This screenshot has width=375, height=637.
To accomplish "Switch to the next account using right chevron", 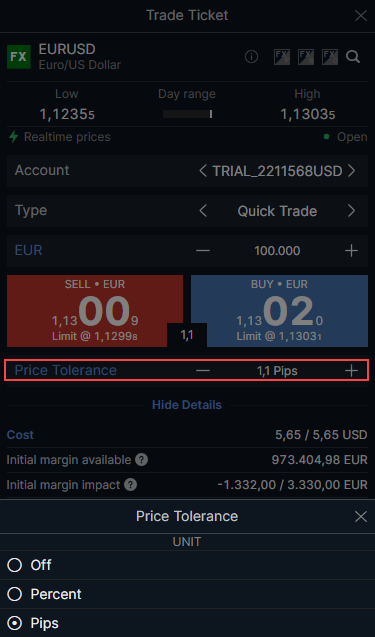I will click(x=351, y=171).
